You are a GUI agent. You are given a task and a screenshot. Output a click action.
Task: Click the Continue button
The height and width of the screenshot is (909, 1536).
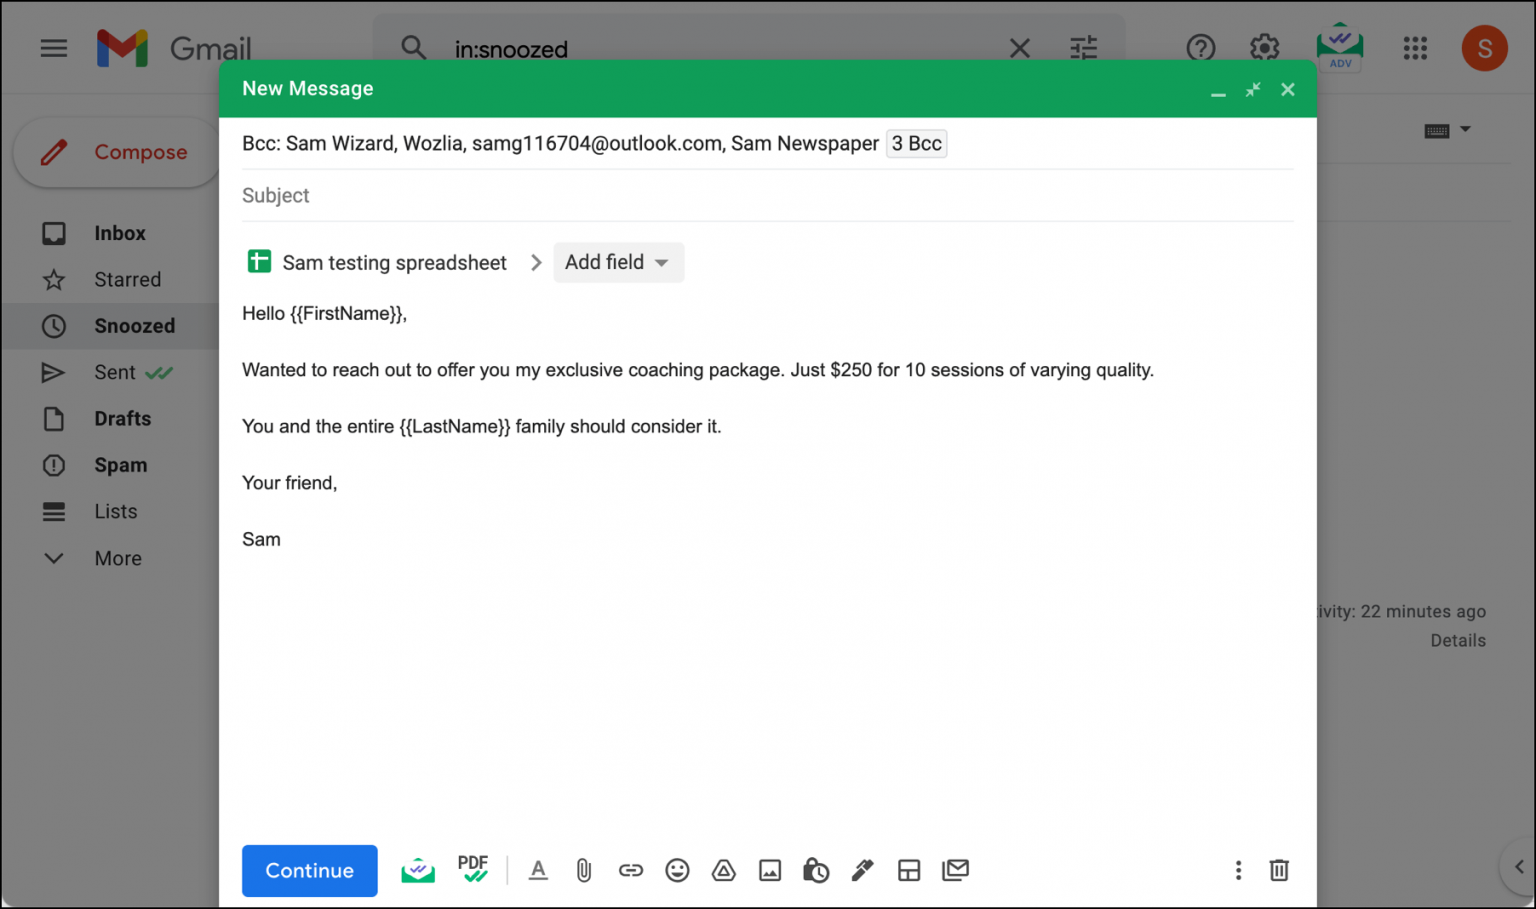pos(309,870)
